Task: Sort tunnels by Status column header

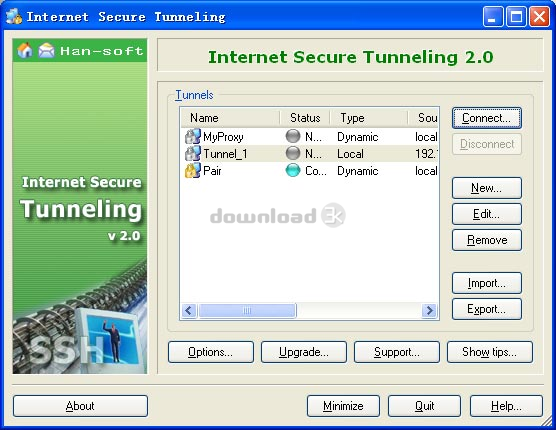Action: [305, 118]
